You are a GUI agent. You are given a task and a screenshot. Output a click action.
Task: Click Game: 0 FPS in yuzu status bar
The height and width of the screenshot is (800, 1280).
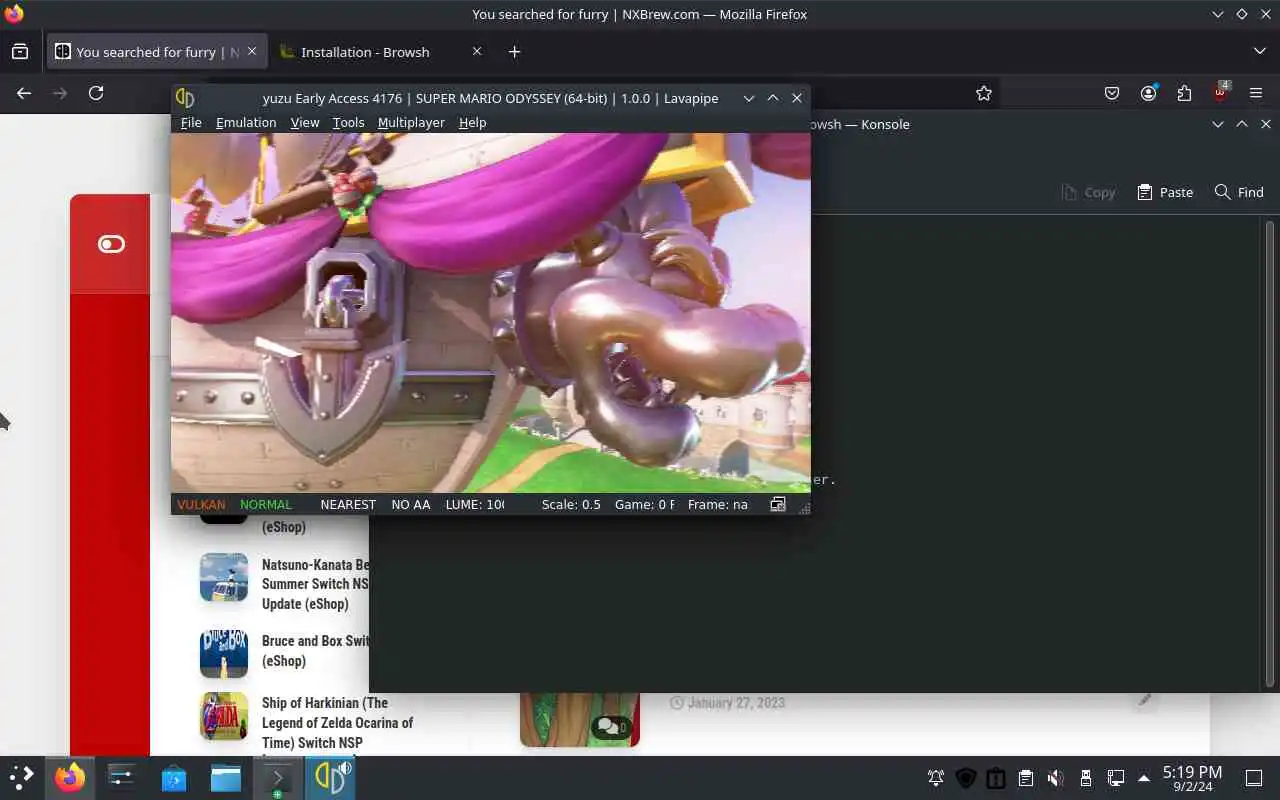pos(644,504)
